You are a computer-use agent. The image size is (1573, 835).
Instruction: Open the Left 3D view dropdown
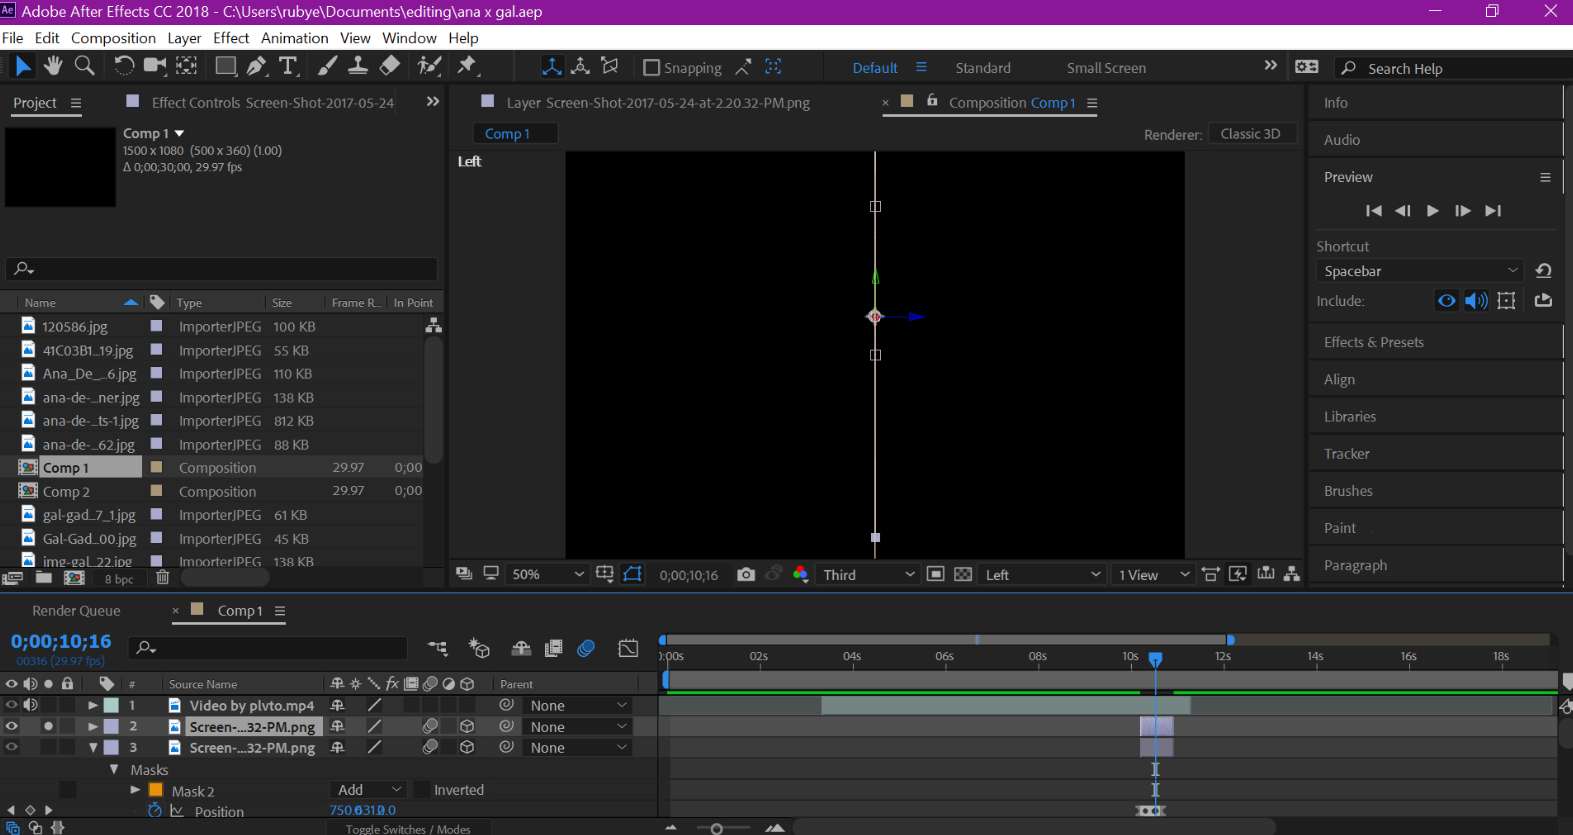(1042, 574)
